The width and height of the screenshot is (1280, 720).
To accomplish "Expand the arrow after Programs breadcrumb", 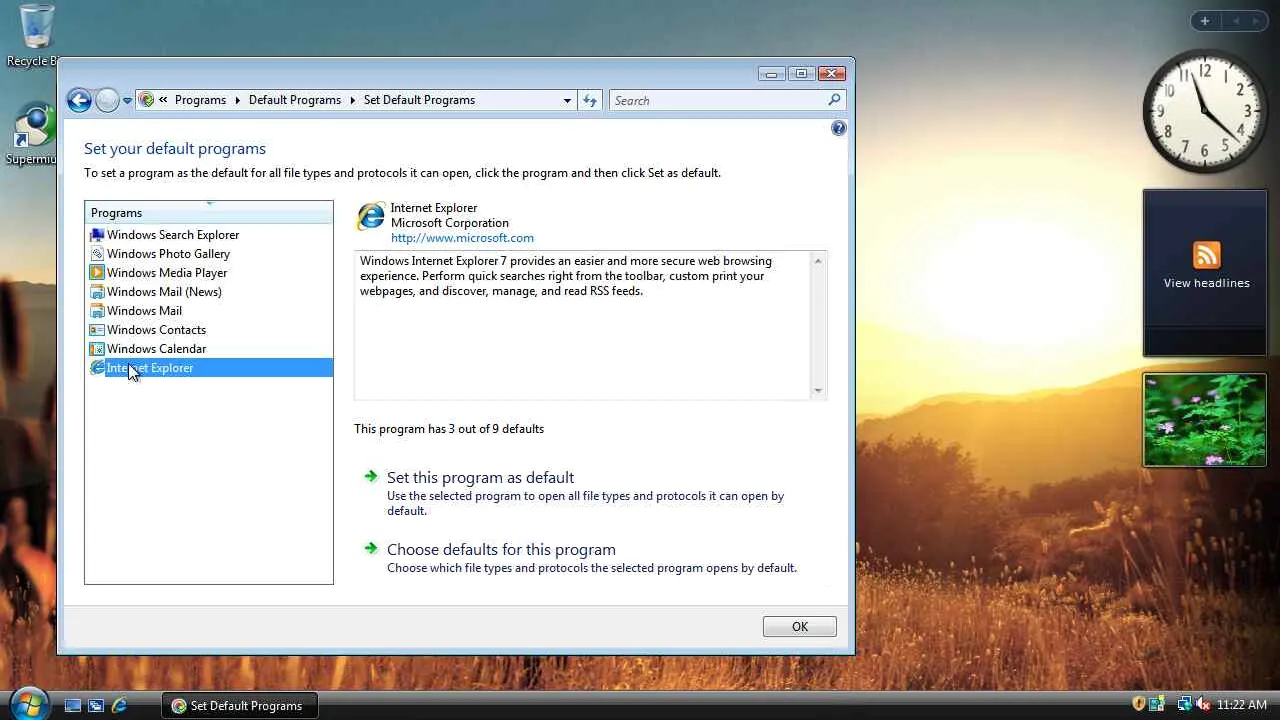I will (237, 100).
